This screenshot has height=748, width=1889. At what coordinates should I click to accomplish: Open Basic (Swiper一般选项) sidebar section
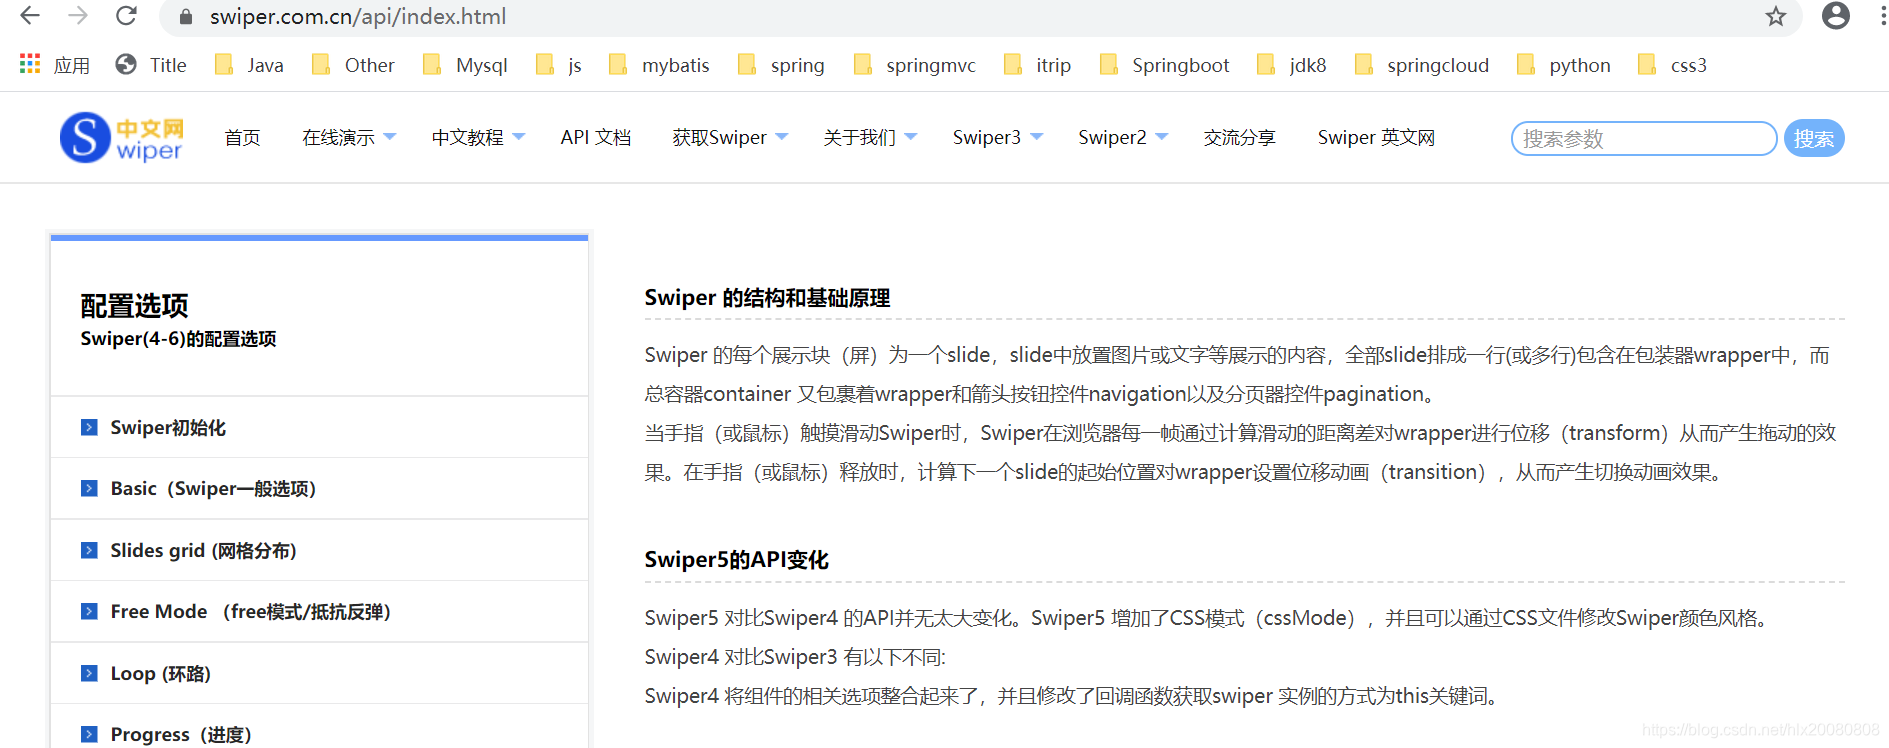tap(319, 489)
